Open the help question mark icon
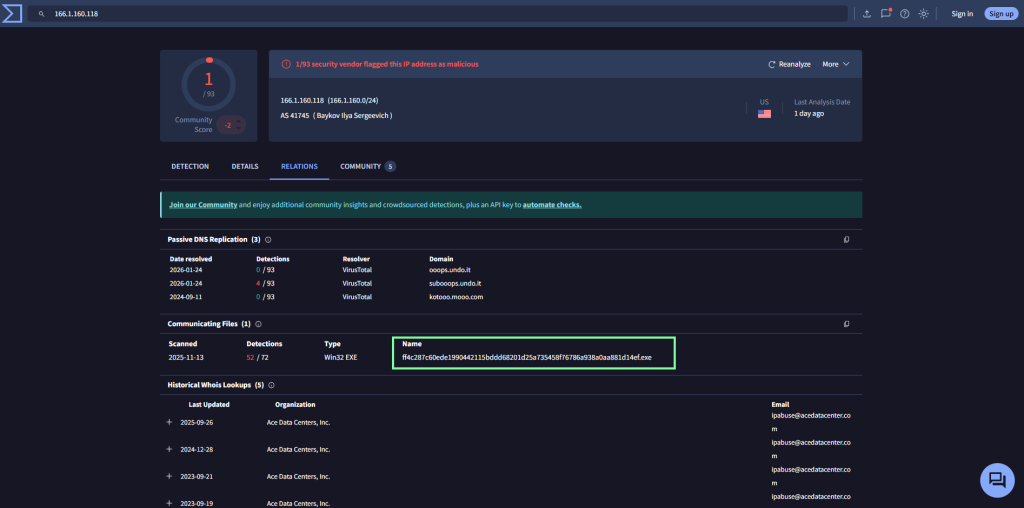Viewport: 1024px width, 508px height. (904, 14)
